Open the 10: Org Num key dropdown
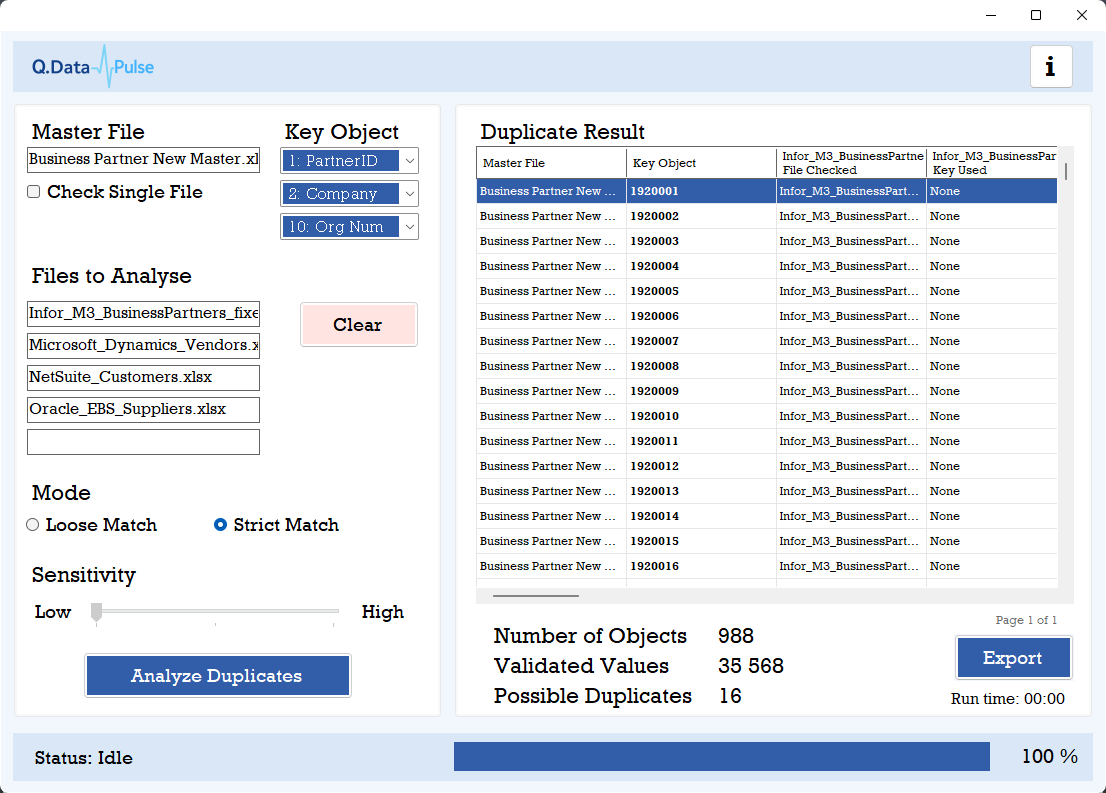The image size is (1106, 793). (349, 227)
